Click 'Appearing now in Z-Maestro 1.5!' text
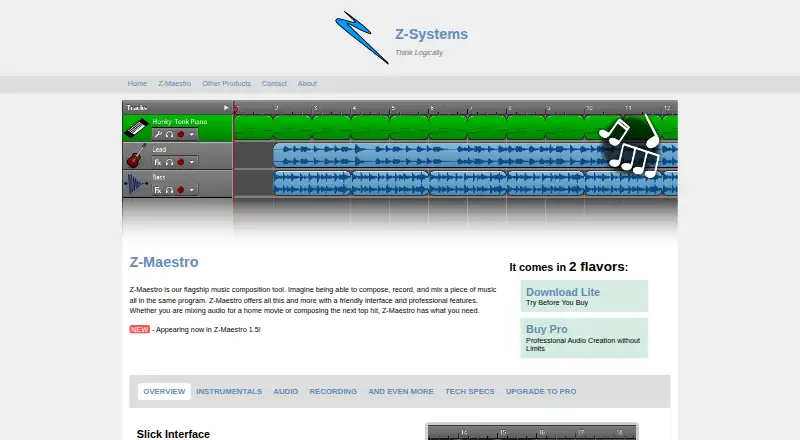800x440 pixels. tap(208, 330)
